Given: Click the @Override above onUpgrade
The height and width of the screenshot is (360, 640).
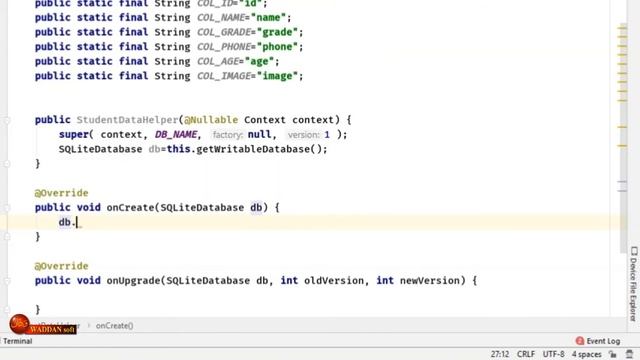Looking at the screenshot, I should tap(61, 266).
